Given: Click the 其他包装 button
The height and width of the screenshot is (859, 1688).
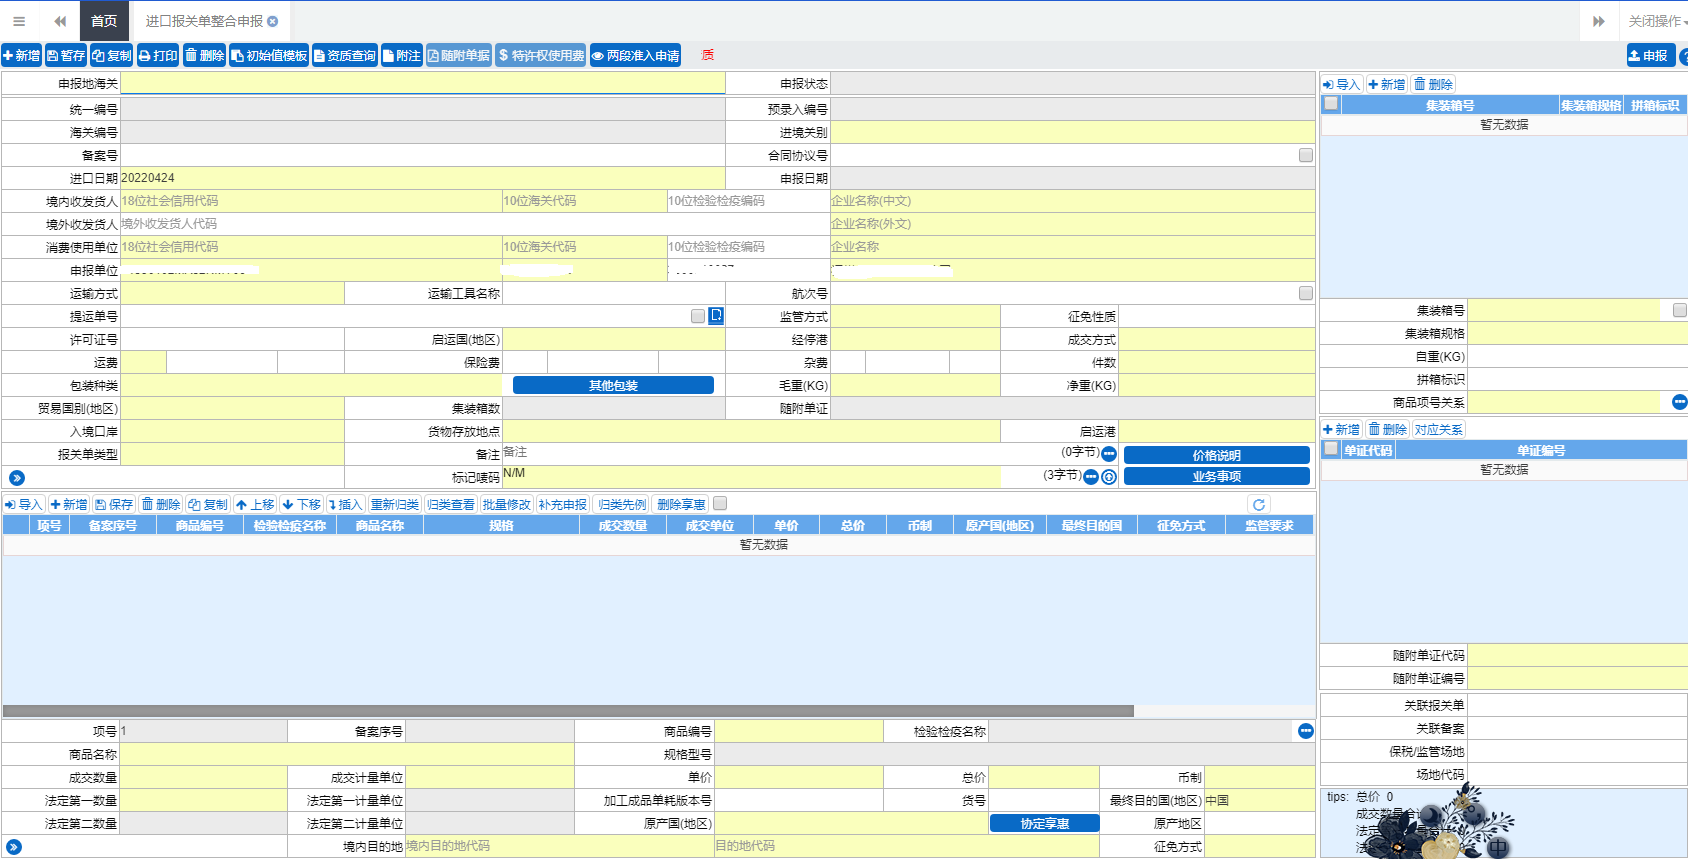Looking at the screenshot, I should click(x=613, y=386).
